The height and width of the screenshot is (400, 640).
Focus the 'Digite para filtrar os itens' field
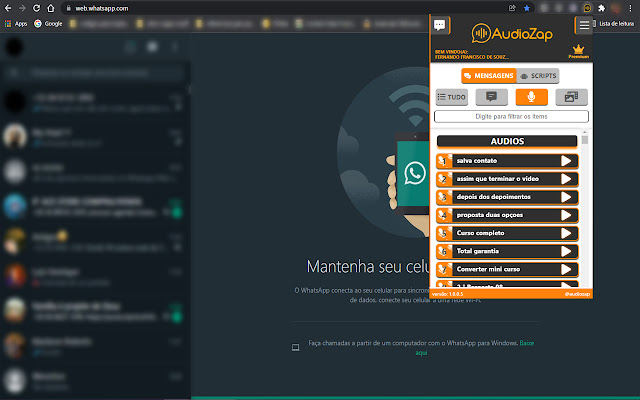[x=511, y=117]
